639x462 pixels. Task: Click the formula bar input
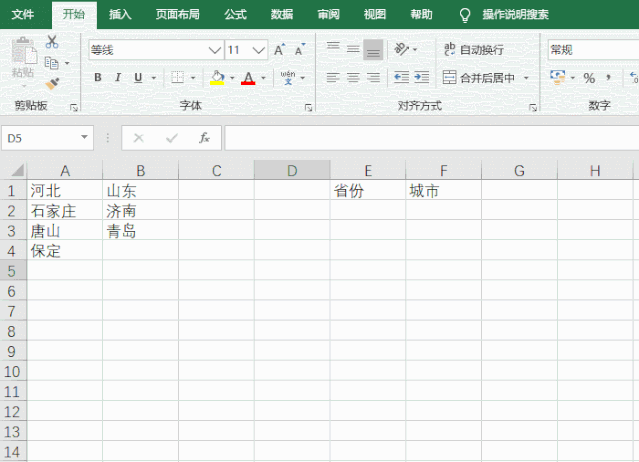click(x=432, y=138)
